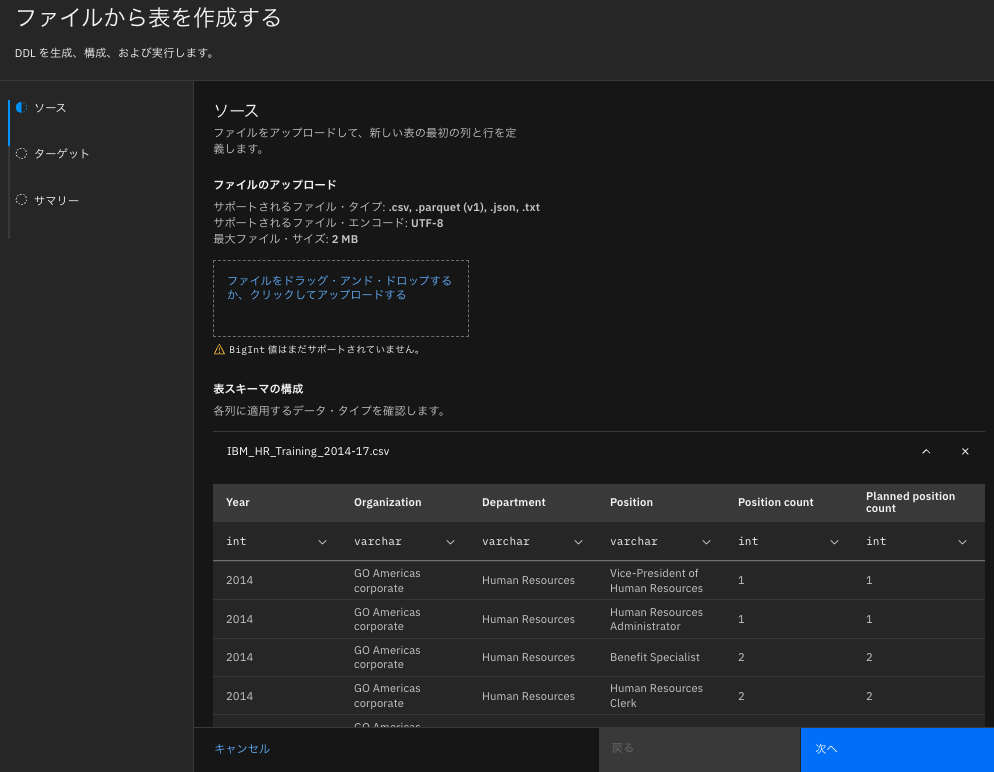Click the BigInt warning triangle icon

click(218, 347)
